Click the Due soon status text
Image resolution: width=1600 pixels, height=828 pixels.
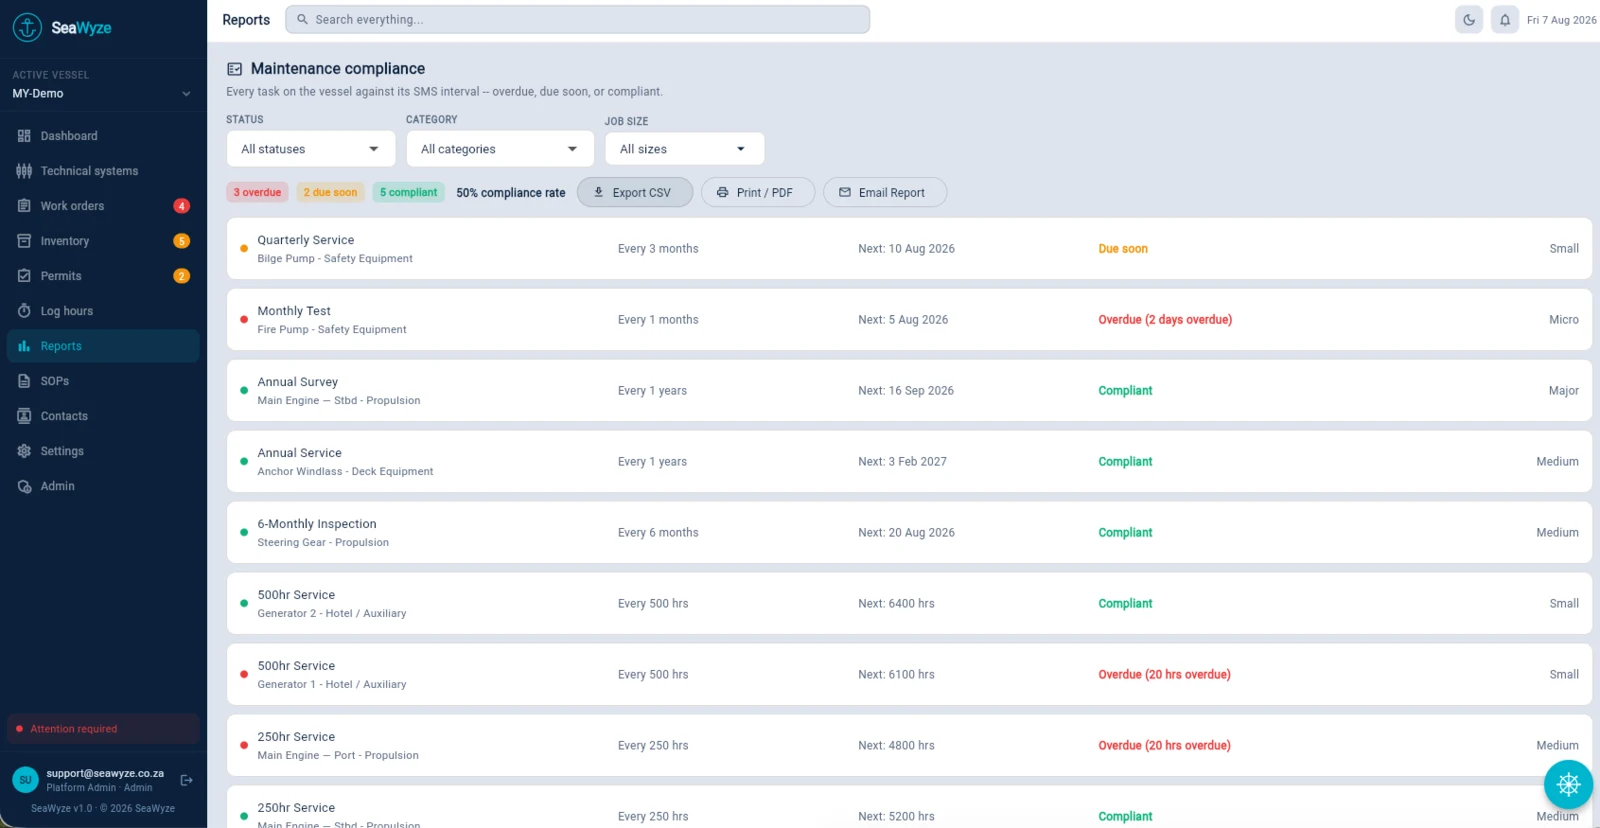(x=1123, y=249)
